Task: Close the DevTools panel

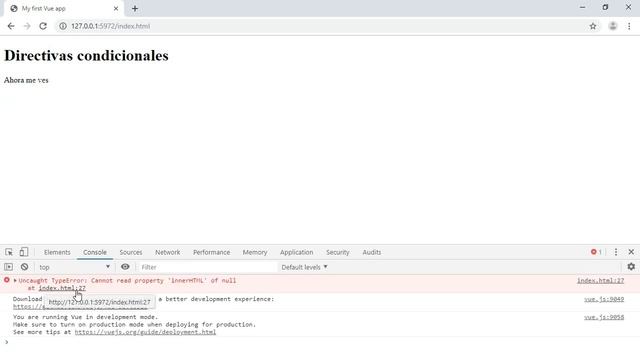Action: 631,252
